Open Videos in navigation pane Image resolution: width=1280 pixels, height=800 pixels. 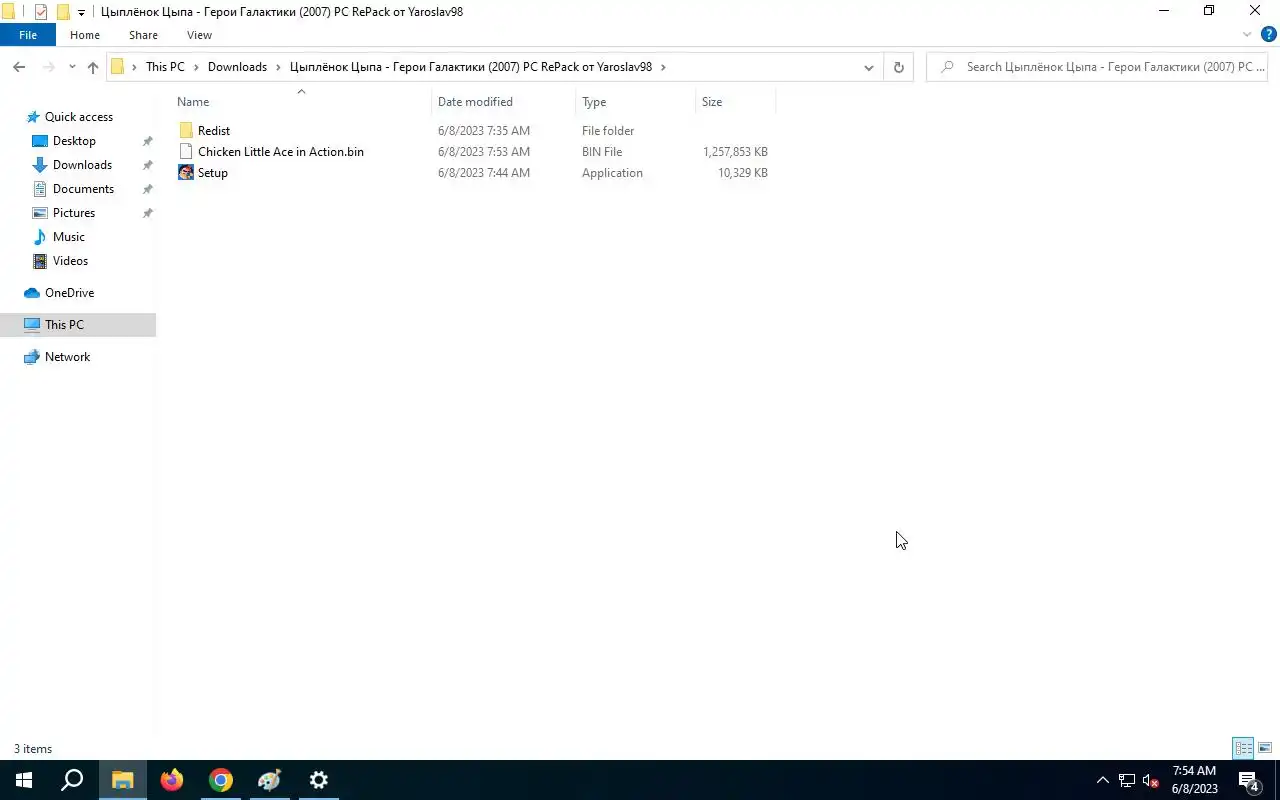(70, 261)
